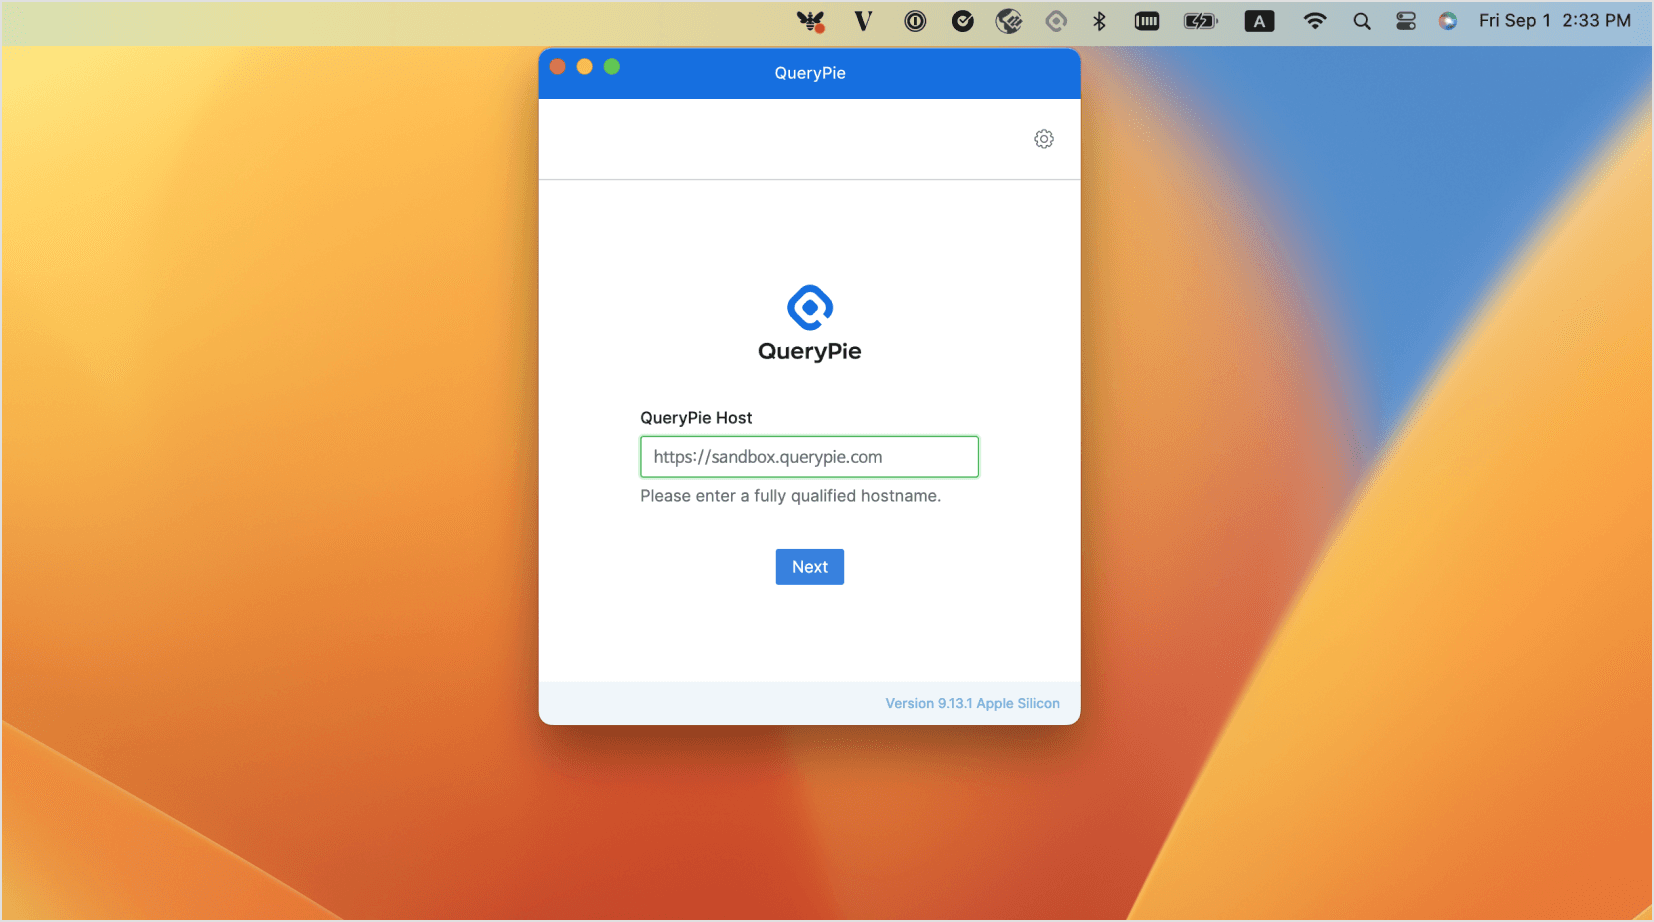Screen dimensions: 1654x922
Task: Click the 1Password menu bar icon
Action: (916, 20)
